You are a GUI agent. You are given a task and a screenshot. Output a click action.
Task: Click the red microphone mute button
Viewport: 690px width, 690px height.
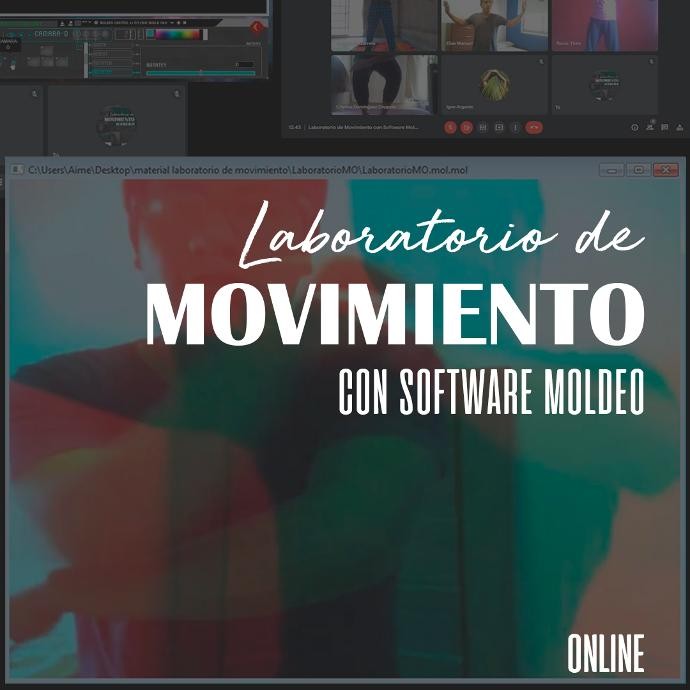[x=450, y=127]
